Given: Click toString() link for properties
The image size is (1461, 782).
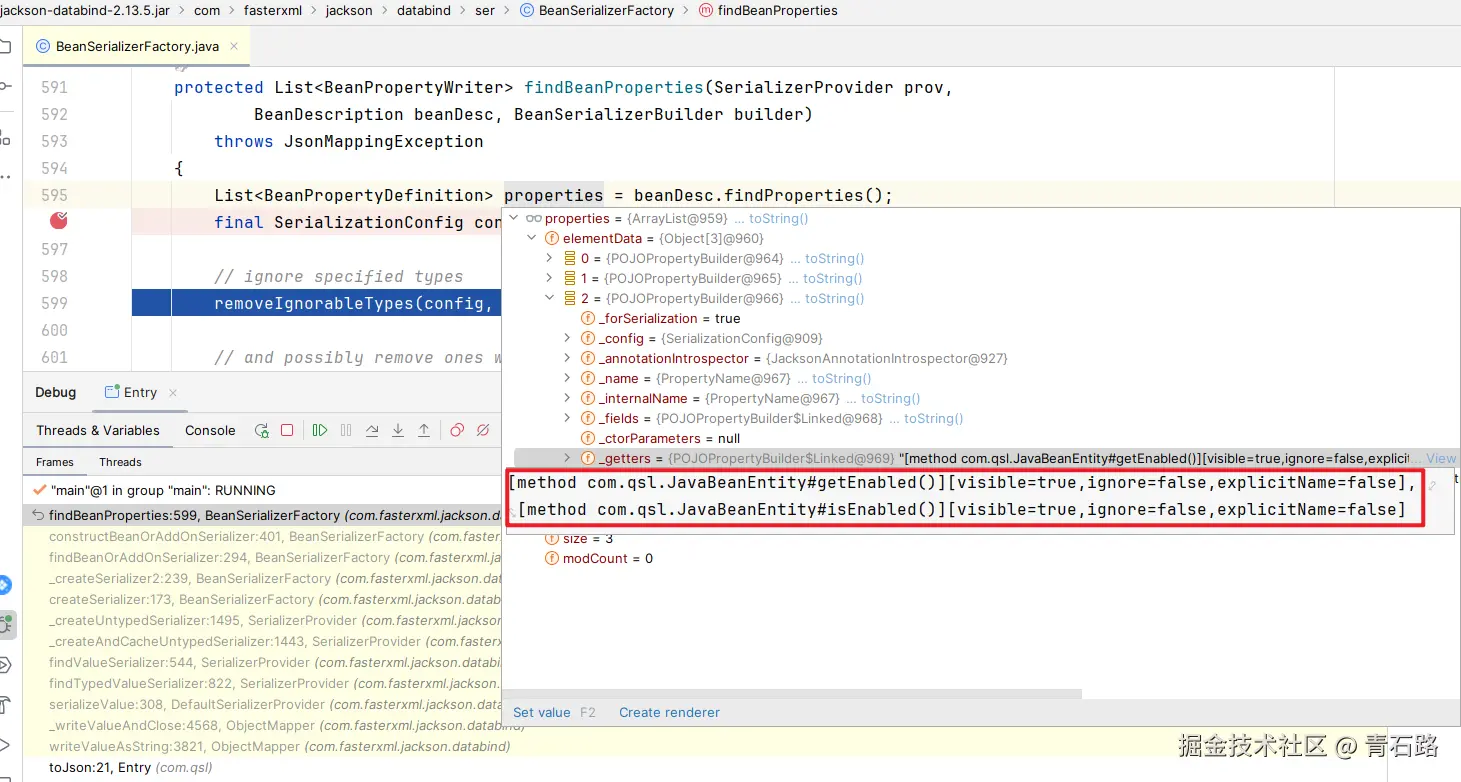Looking at the screenshot, I should point(778,218).
